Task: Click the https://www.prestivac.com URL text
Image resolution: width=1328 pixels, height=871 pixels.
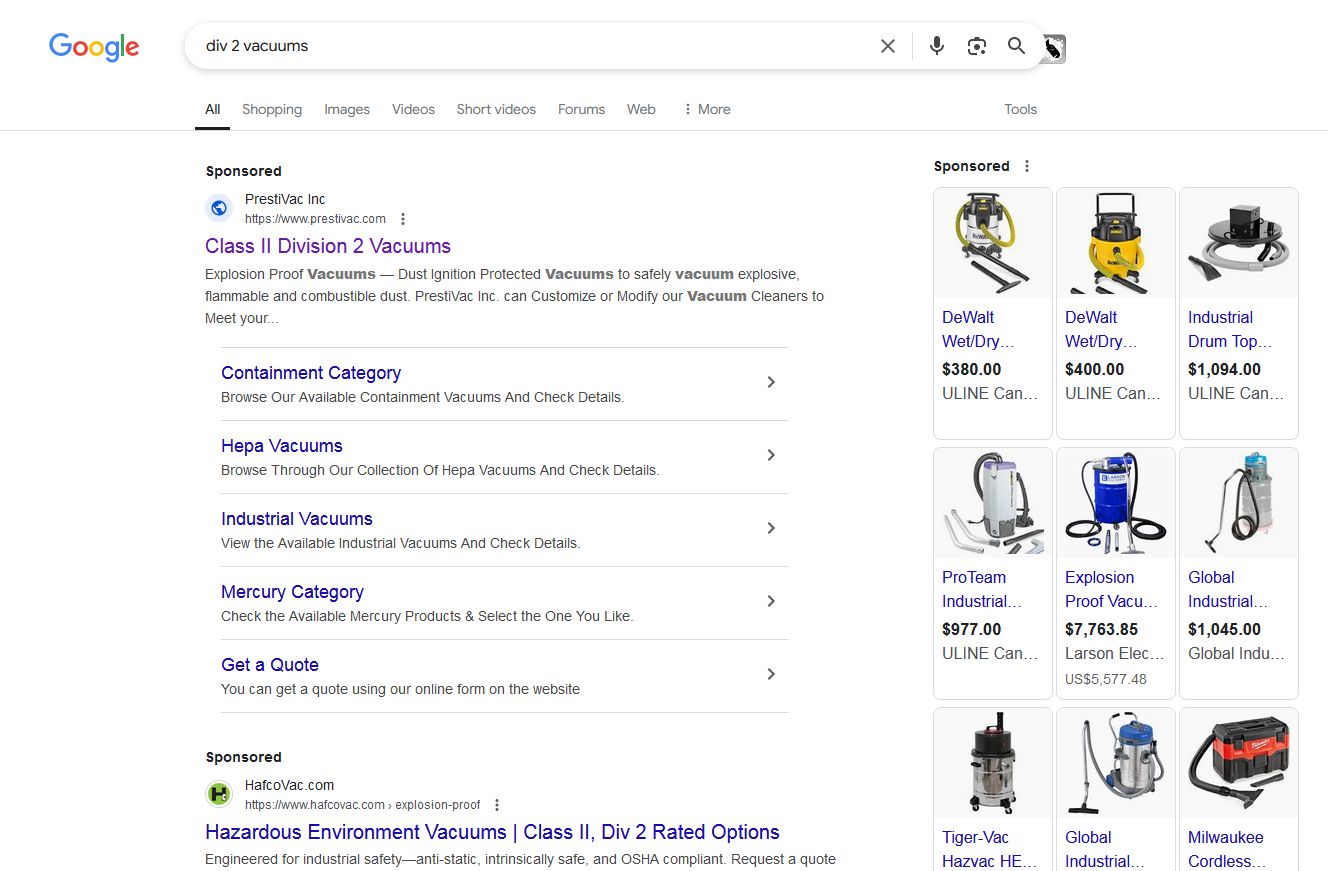Action: 315,219
